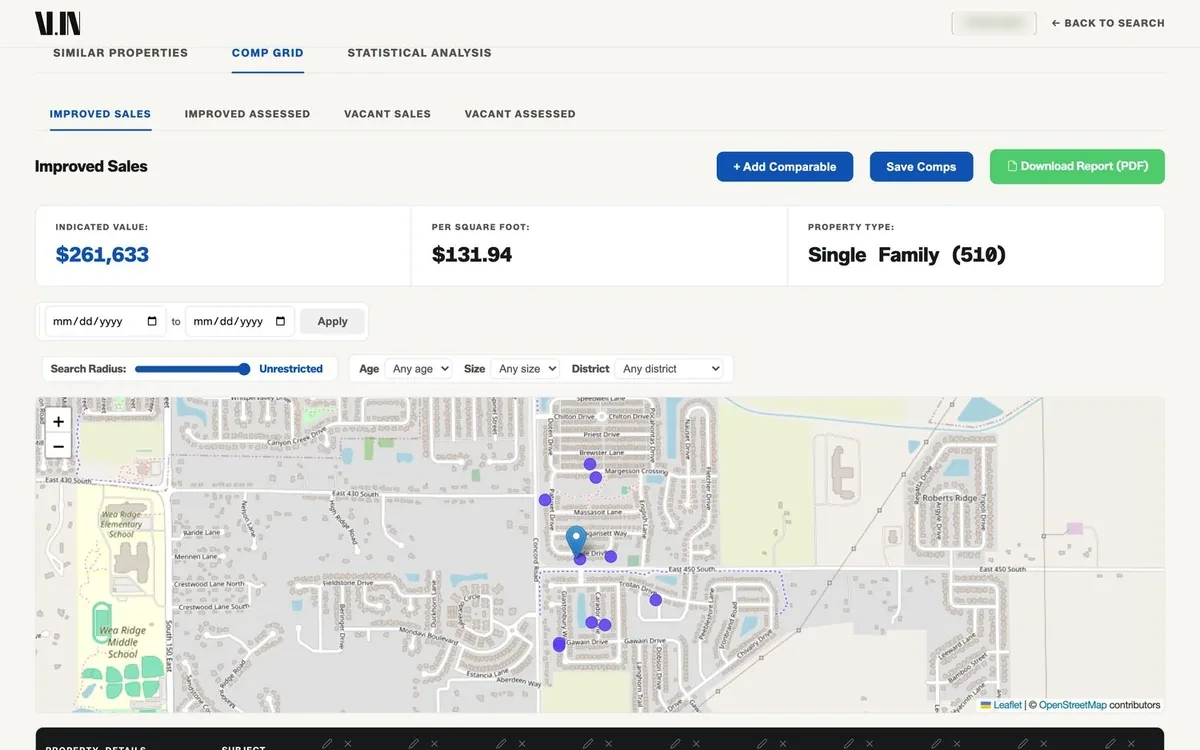This screenshot has height=750, width=1200.
Task: Select the Improved Assessed sub-tab
Action: tap(247, 114)
